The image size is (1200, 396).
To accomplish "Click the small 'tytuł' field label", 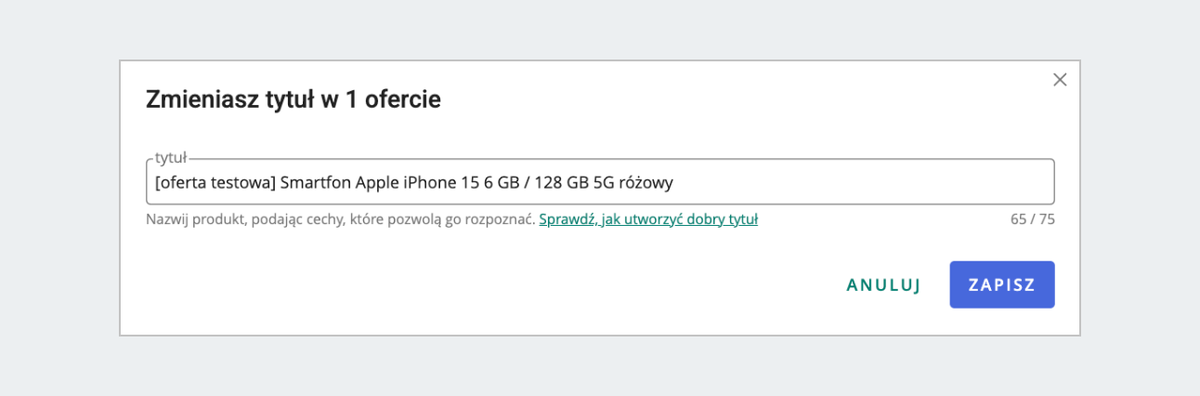I will (171, 158).
